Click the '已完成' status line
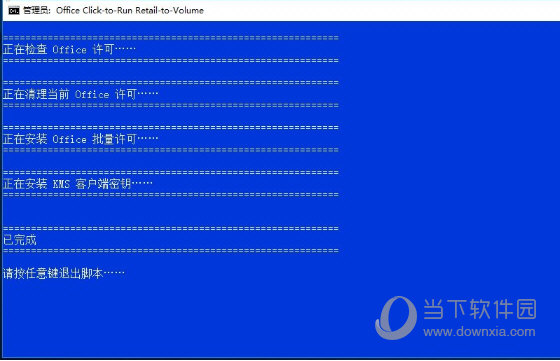This screenshot has width=560, height=361. pyautogui.click(x=20, y=240)
